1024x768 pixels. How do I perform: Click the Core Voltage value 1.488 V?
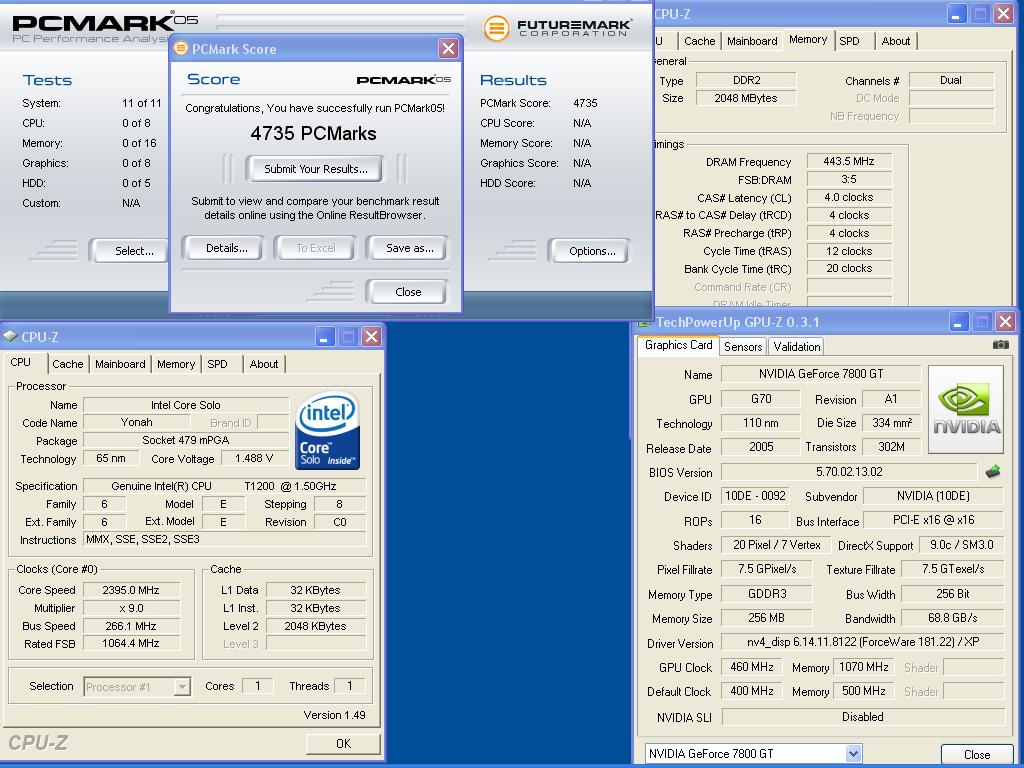(254, 458)
